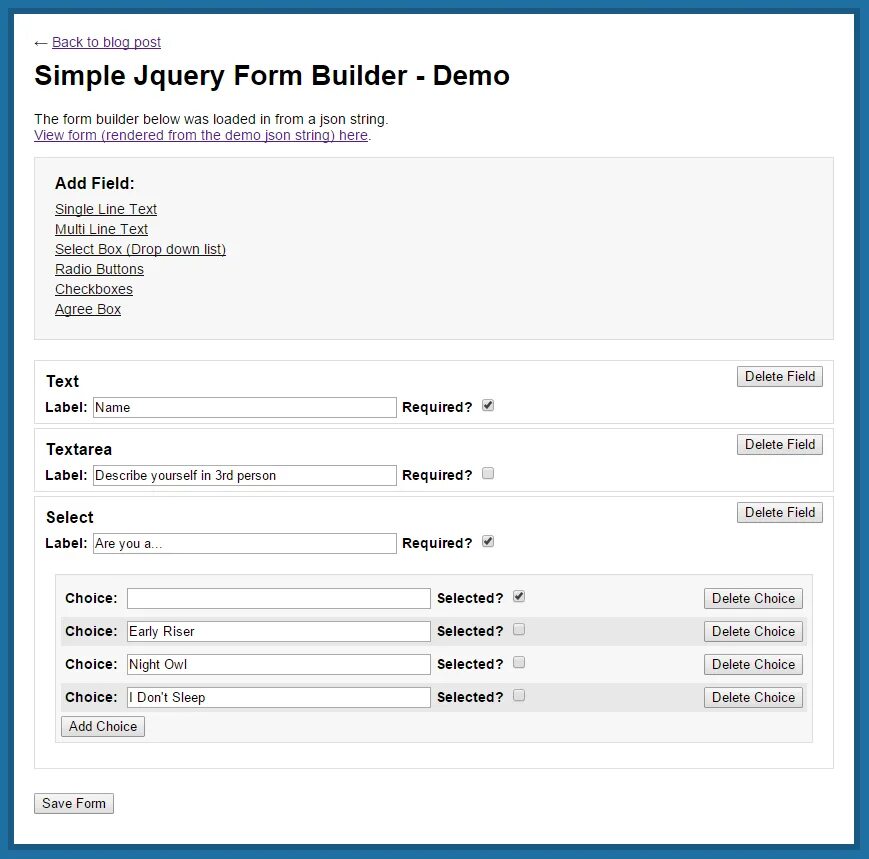The image size is (869, 859).
Task: Add a Checkboxes field
Action: (x=94, y=289)
